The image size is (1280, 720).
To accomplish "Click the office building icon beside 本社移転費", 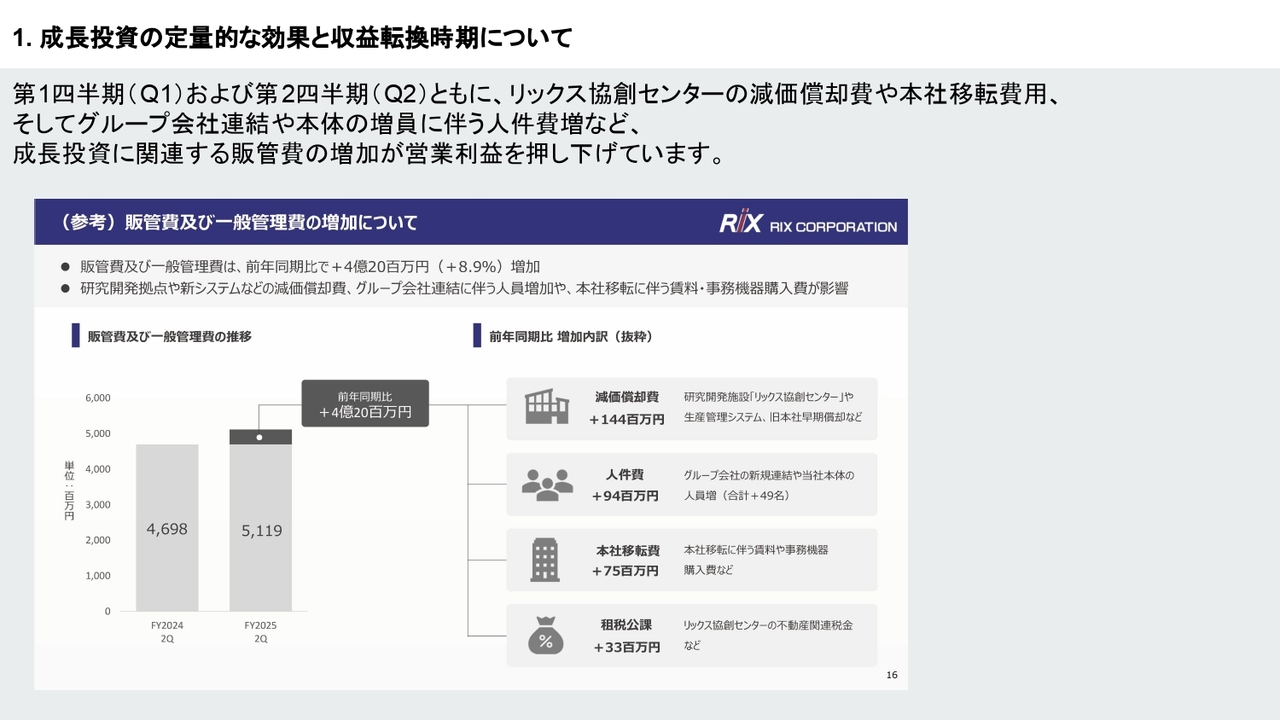I will click(x=545, y=559).
